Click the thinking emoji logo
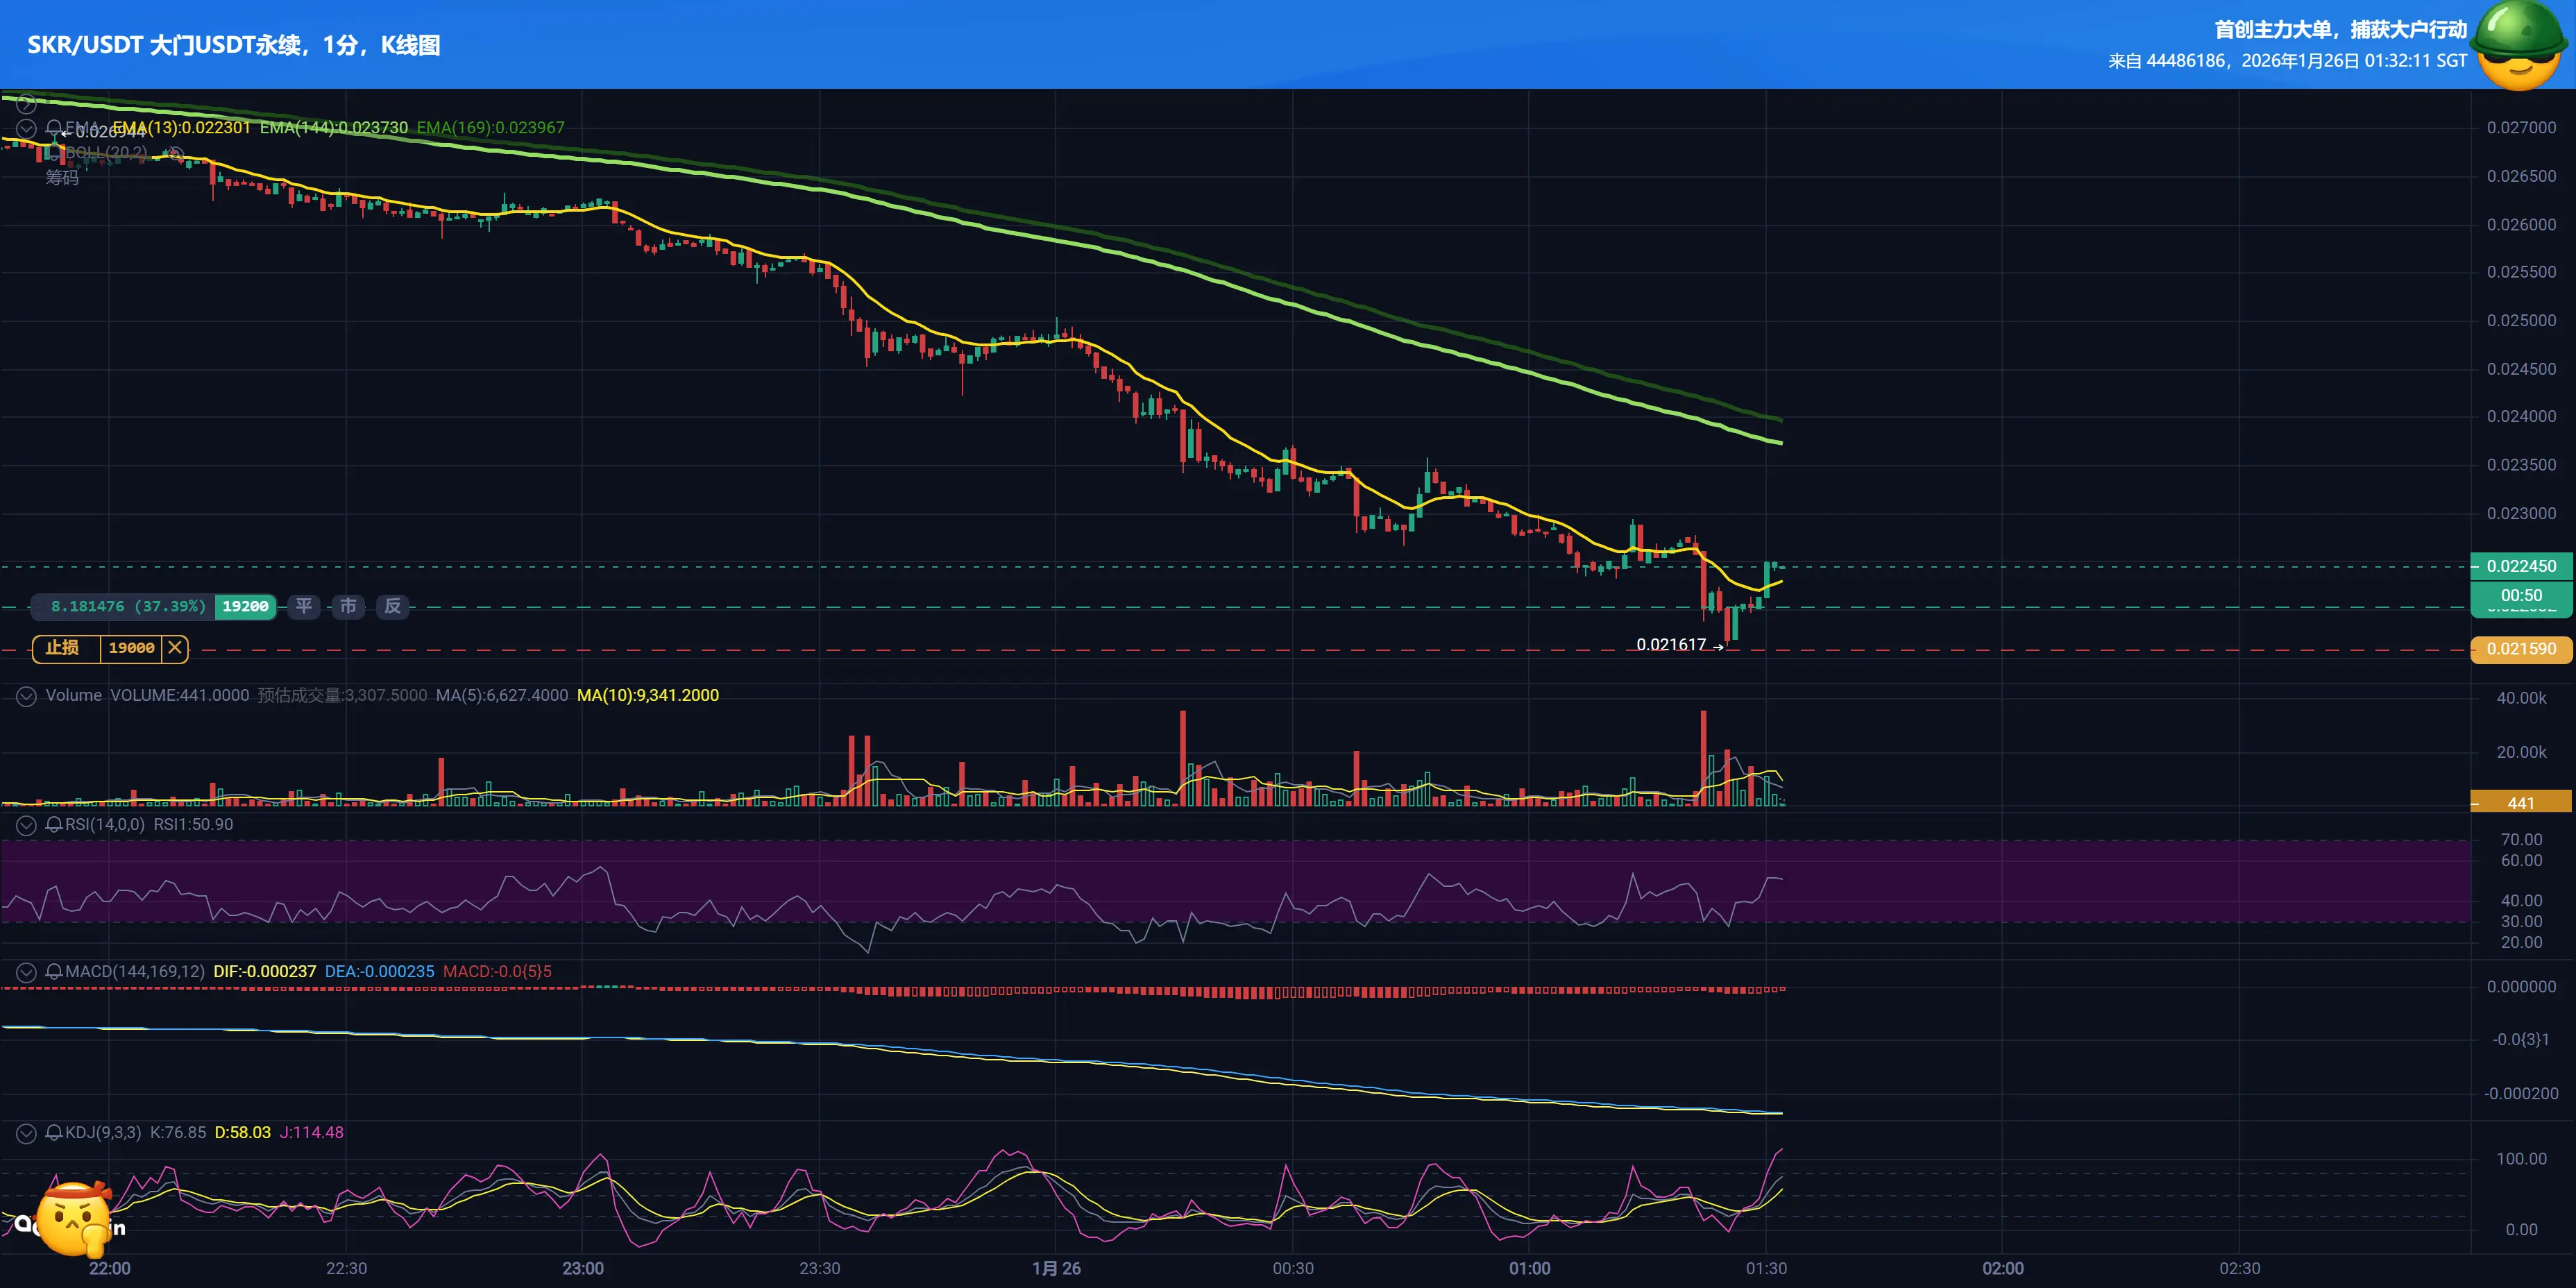 pos(72,1219)
